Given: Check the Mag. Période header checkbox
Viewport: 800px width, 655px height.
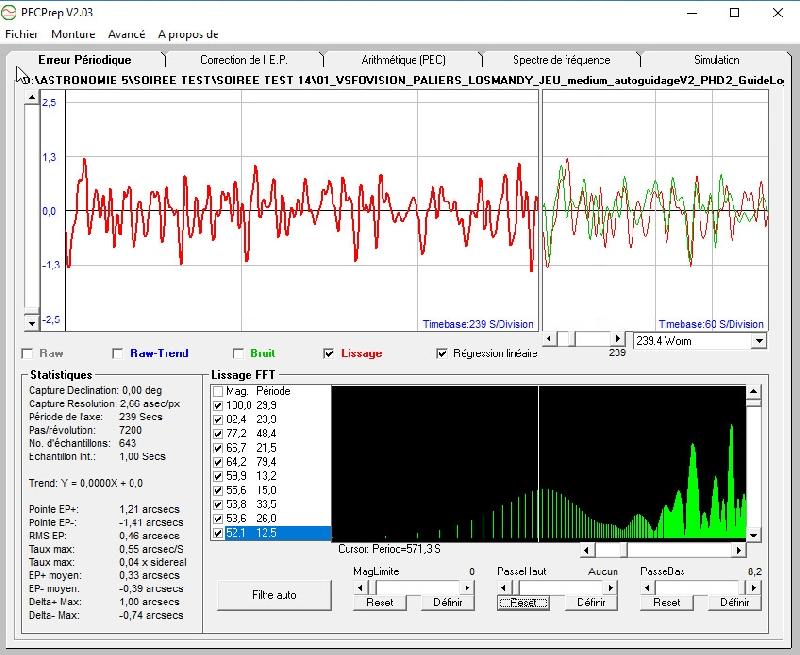Looking at the screenshot, I should 218,391.
